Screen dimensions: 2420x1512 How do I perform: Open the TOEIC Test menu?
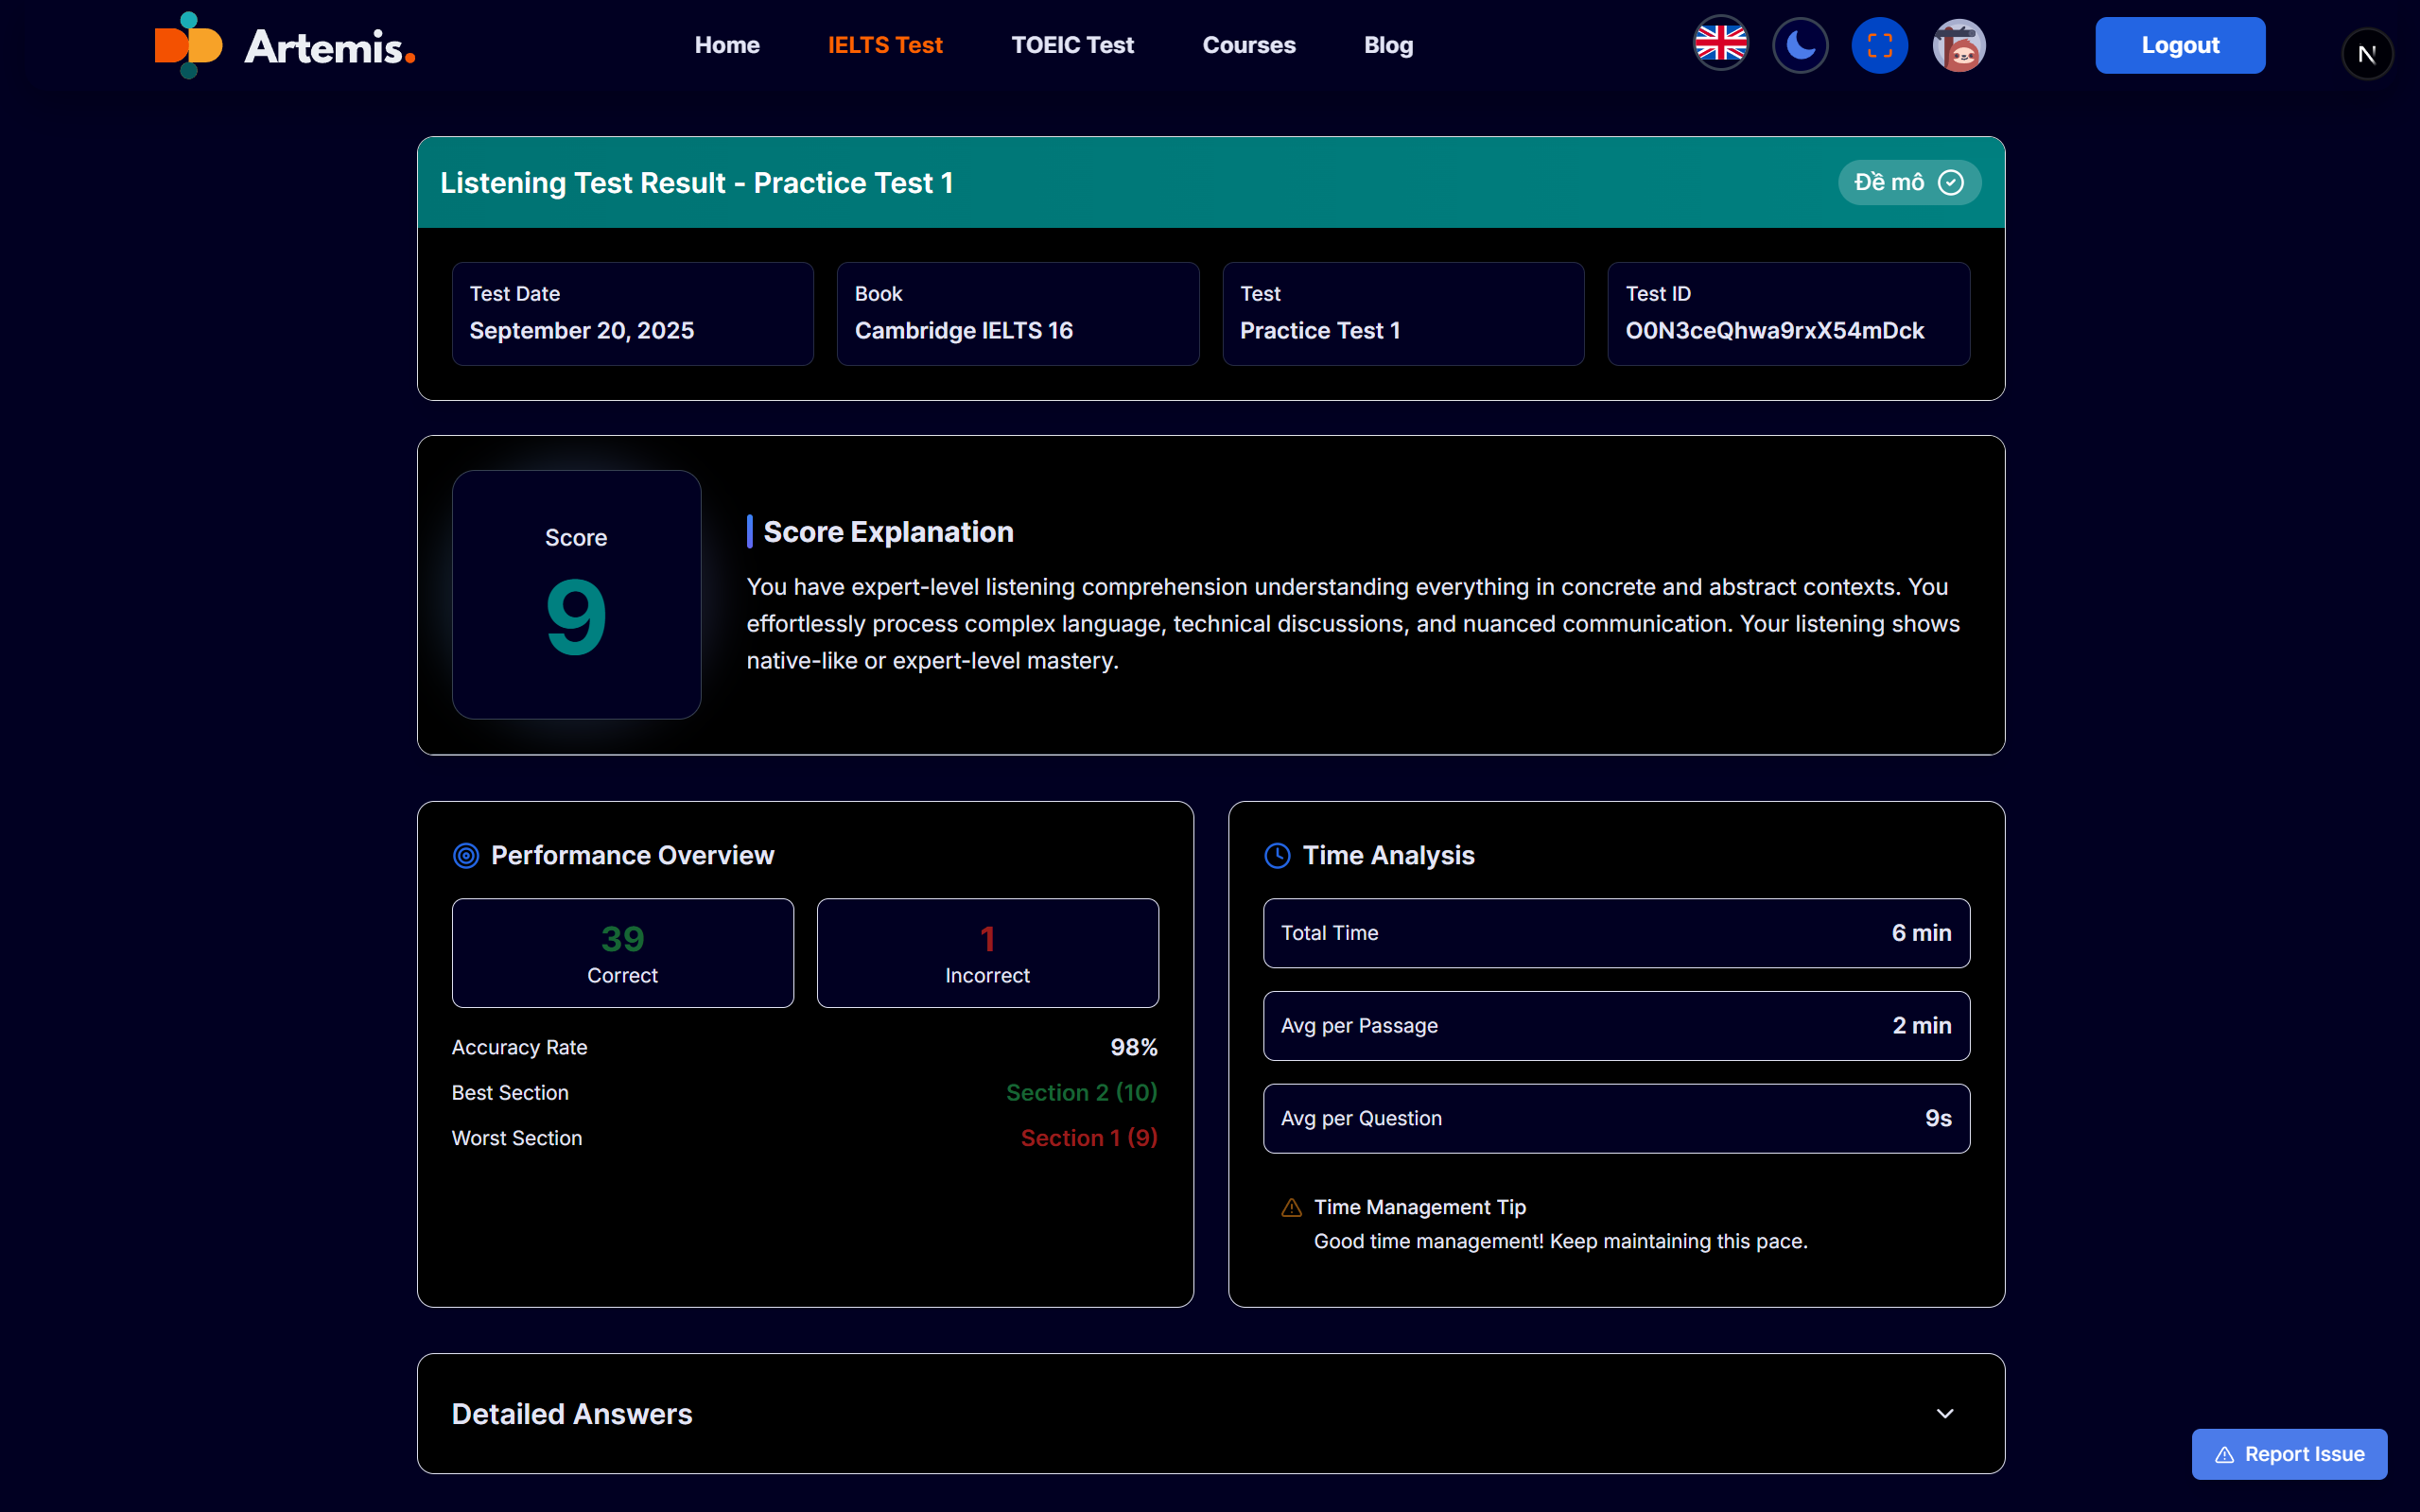(1072, 45)
